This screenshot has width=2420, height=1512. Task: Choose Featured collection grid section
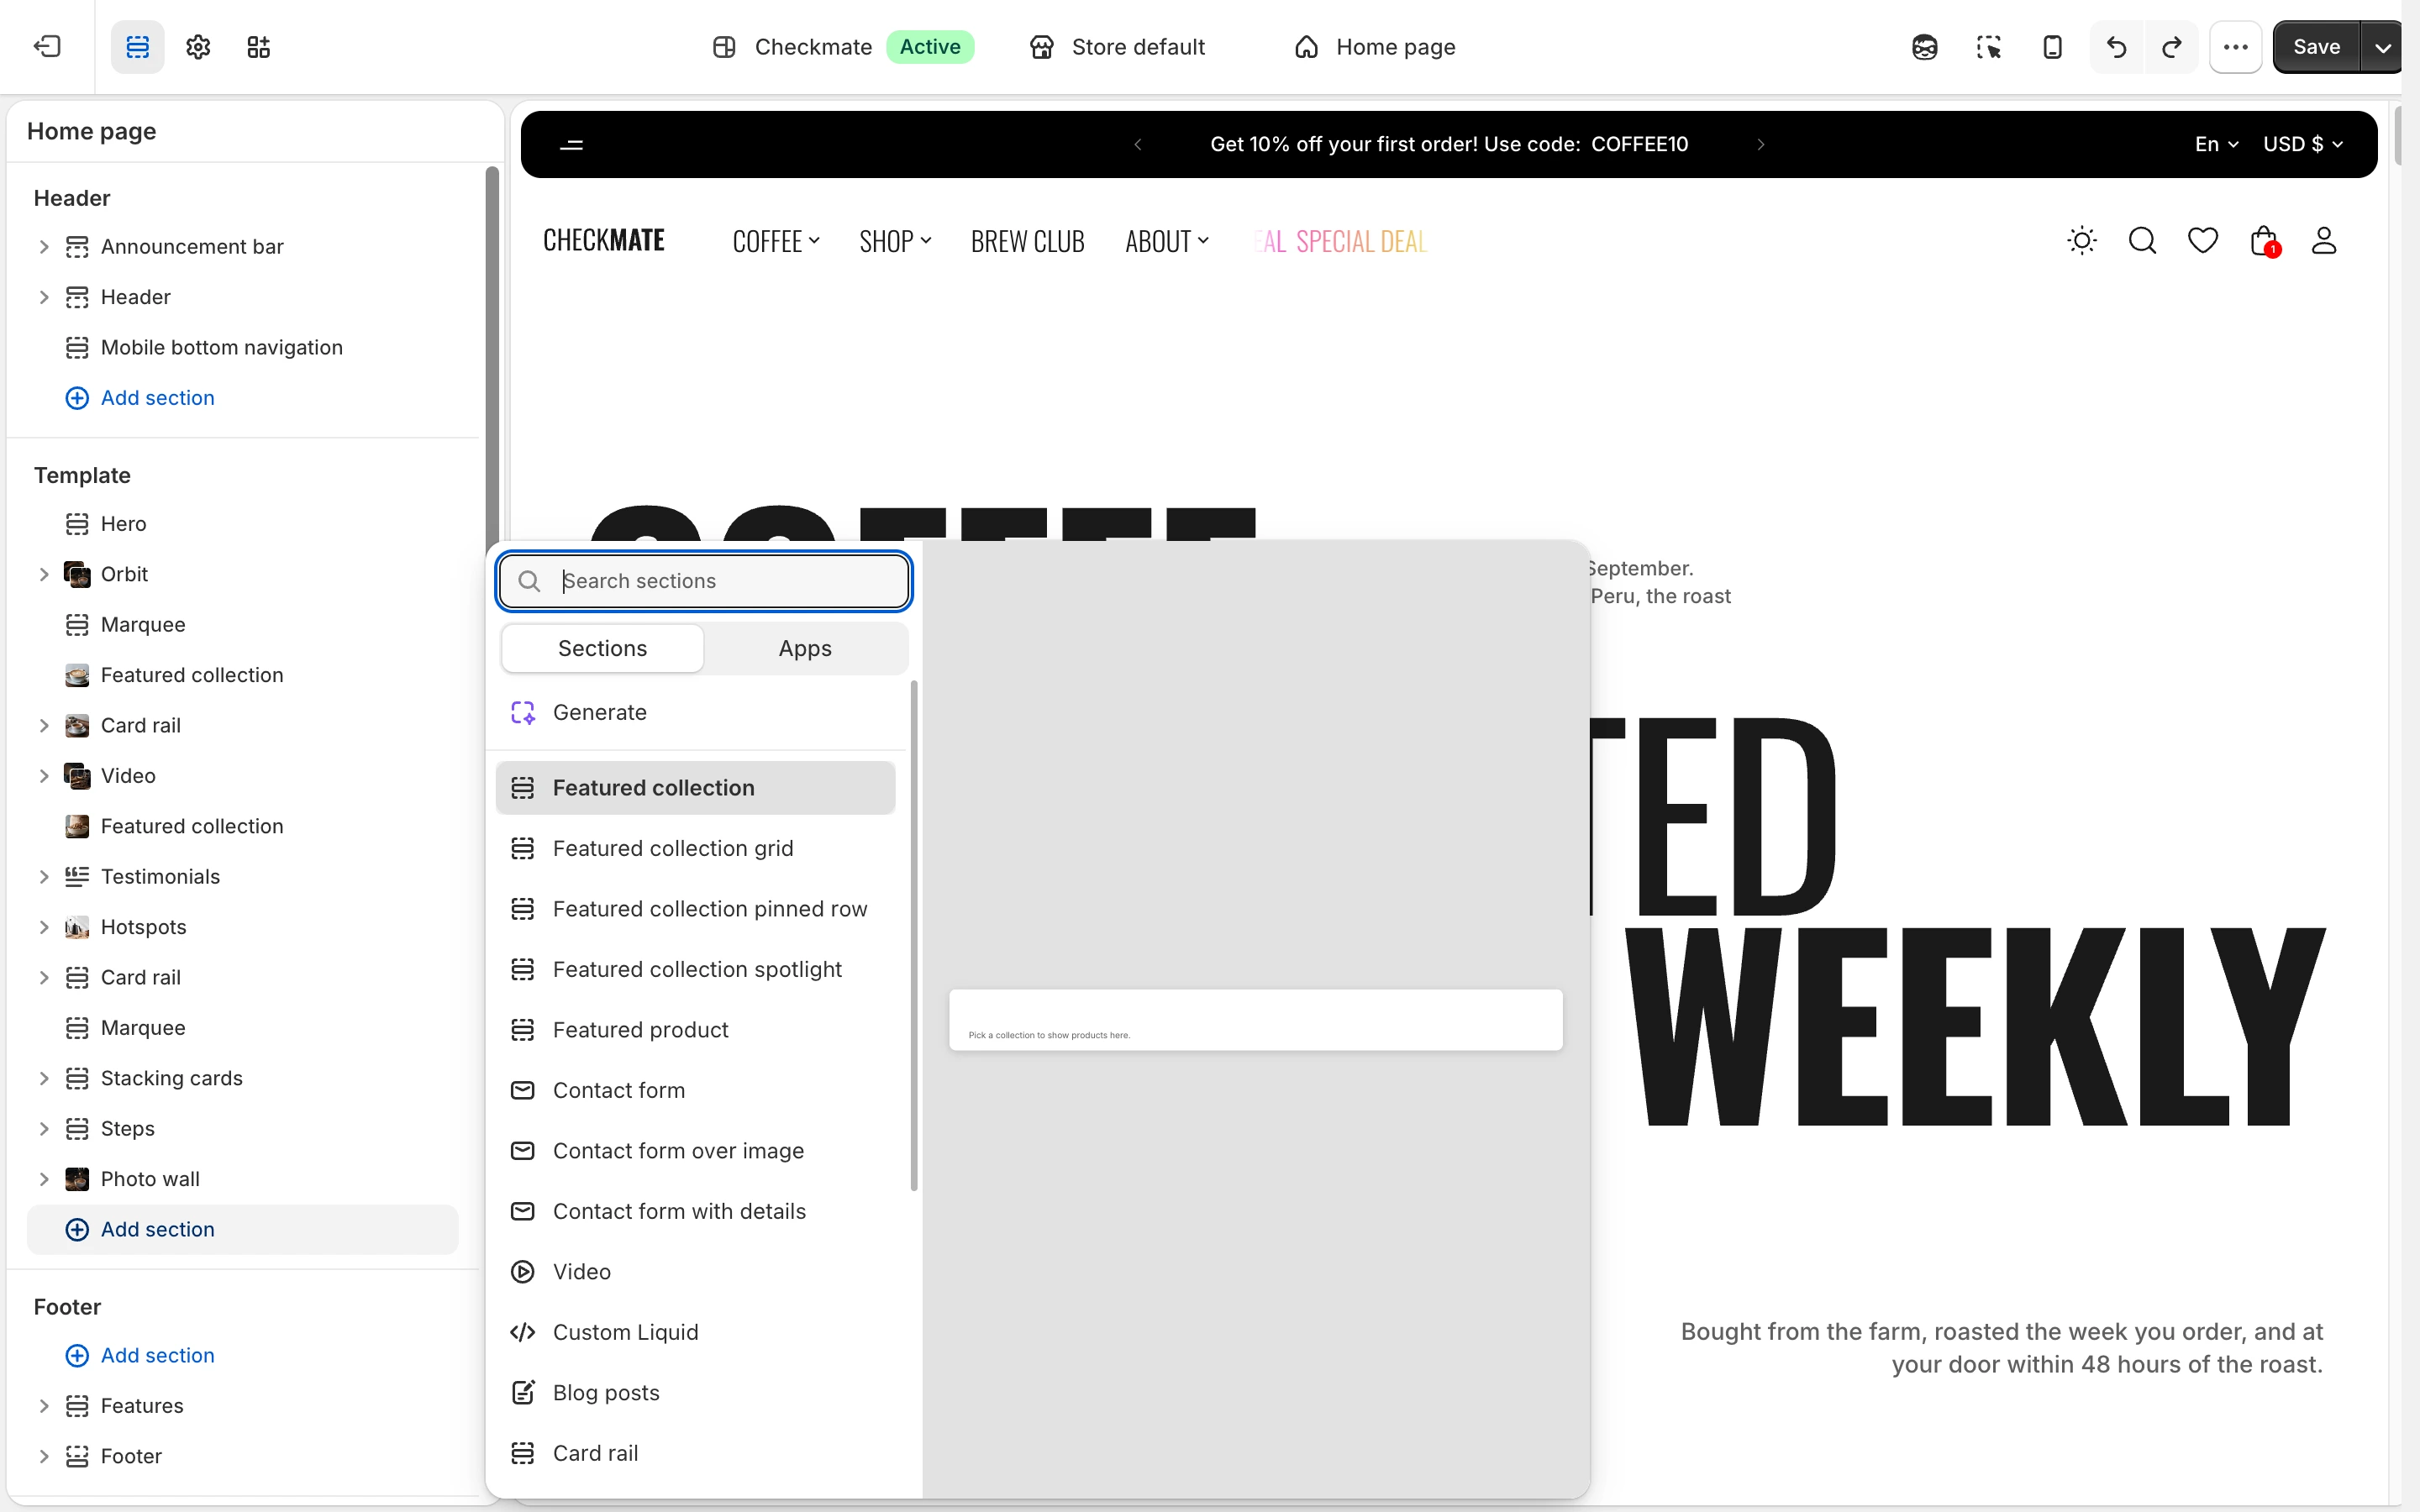696,848
